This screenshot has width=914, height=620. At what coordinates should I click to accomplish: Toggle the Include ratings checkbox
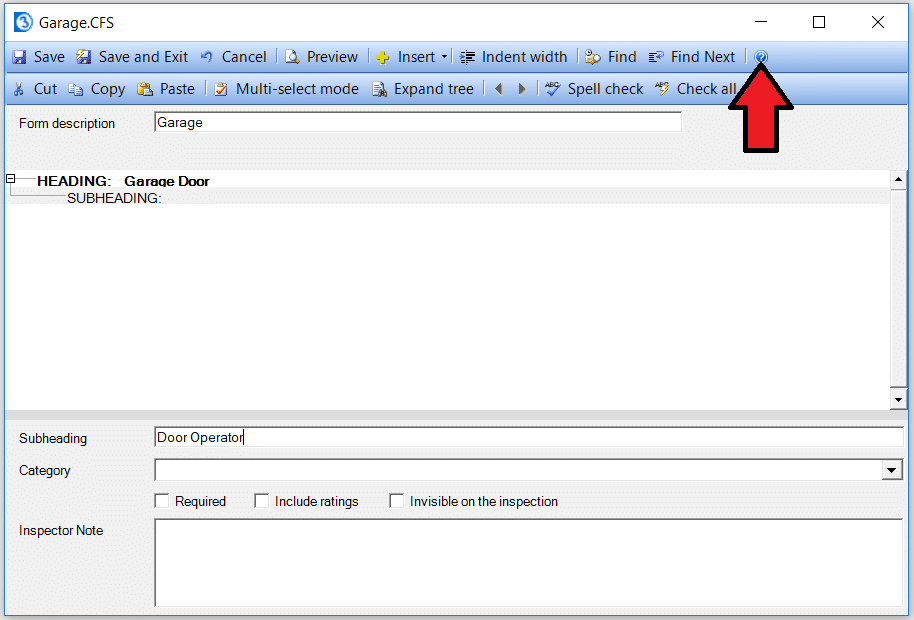pyautogui.click(x=262, y=501)
